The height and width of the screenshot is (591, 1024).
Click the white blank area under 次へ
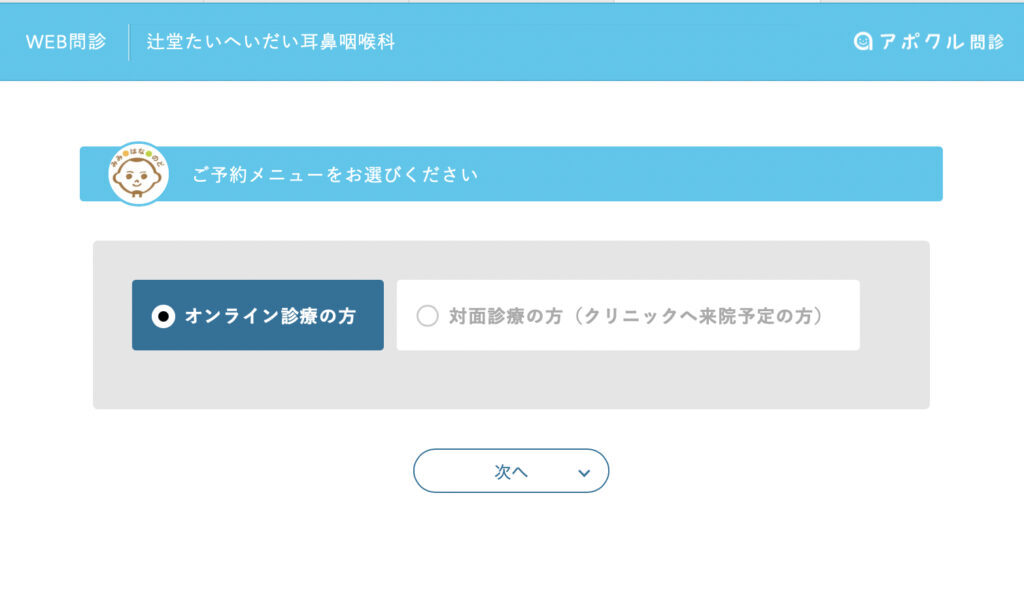511,542
